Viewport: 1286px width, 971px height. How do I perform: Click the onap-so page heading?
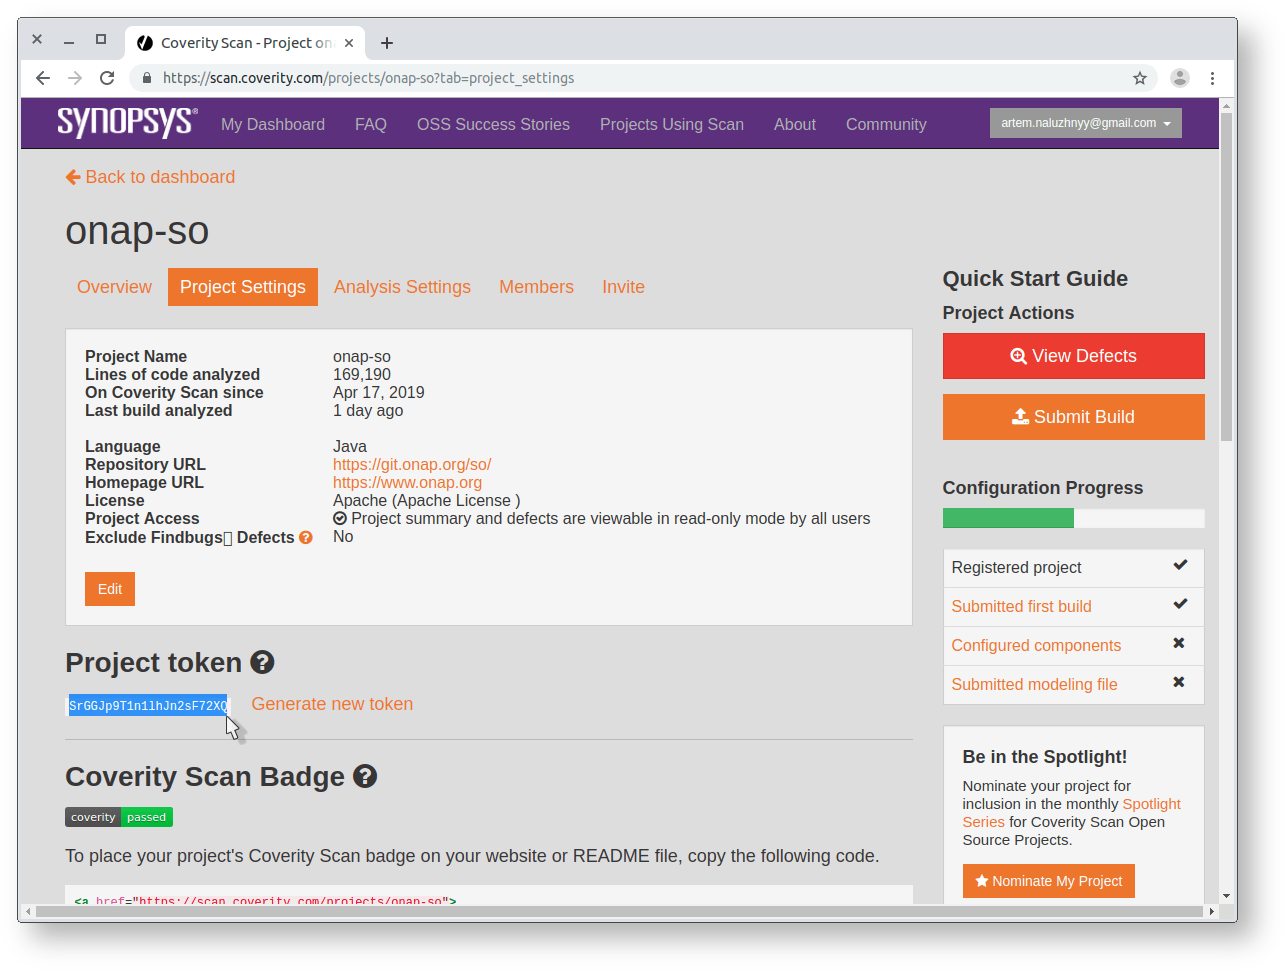click(x=137, y=231)
